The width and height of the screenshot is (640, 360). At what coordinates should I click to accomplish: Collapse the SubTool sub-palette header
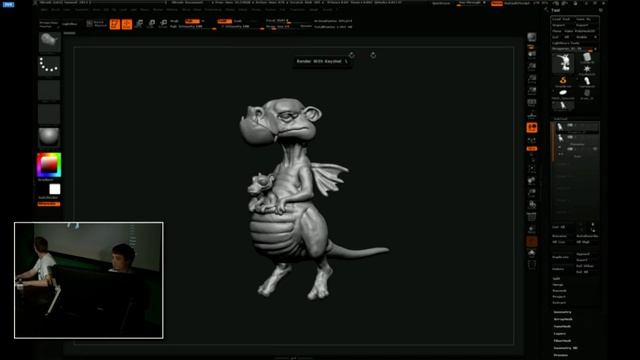[x=561, y=119]
